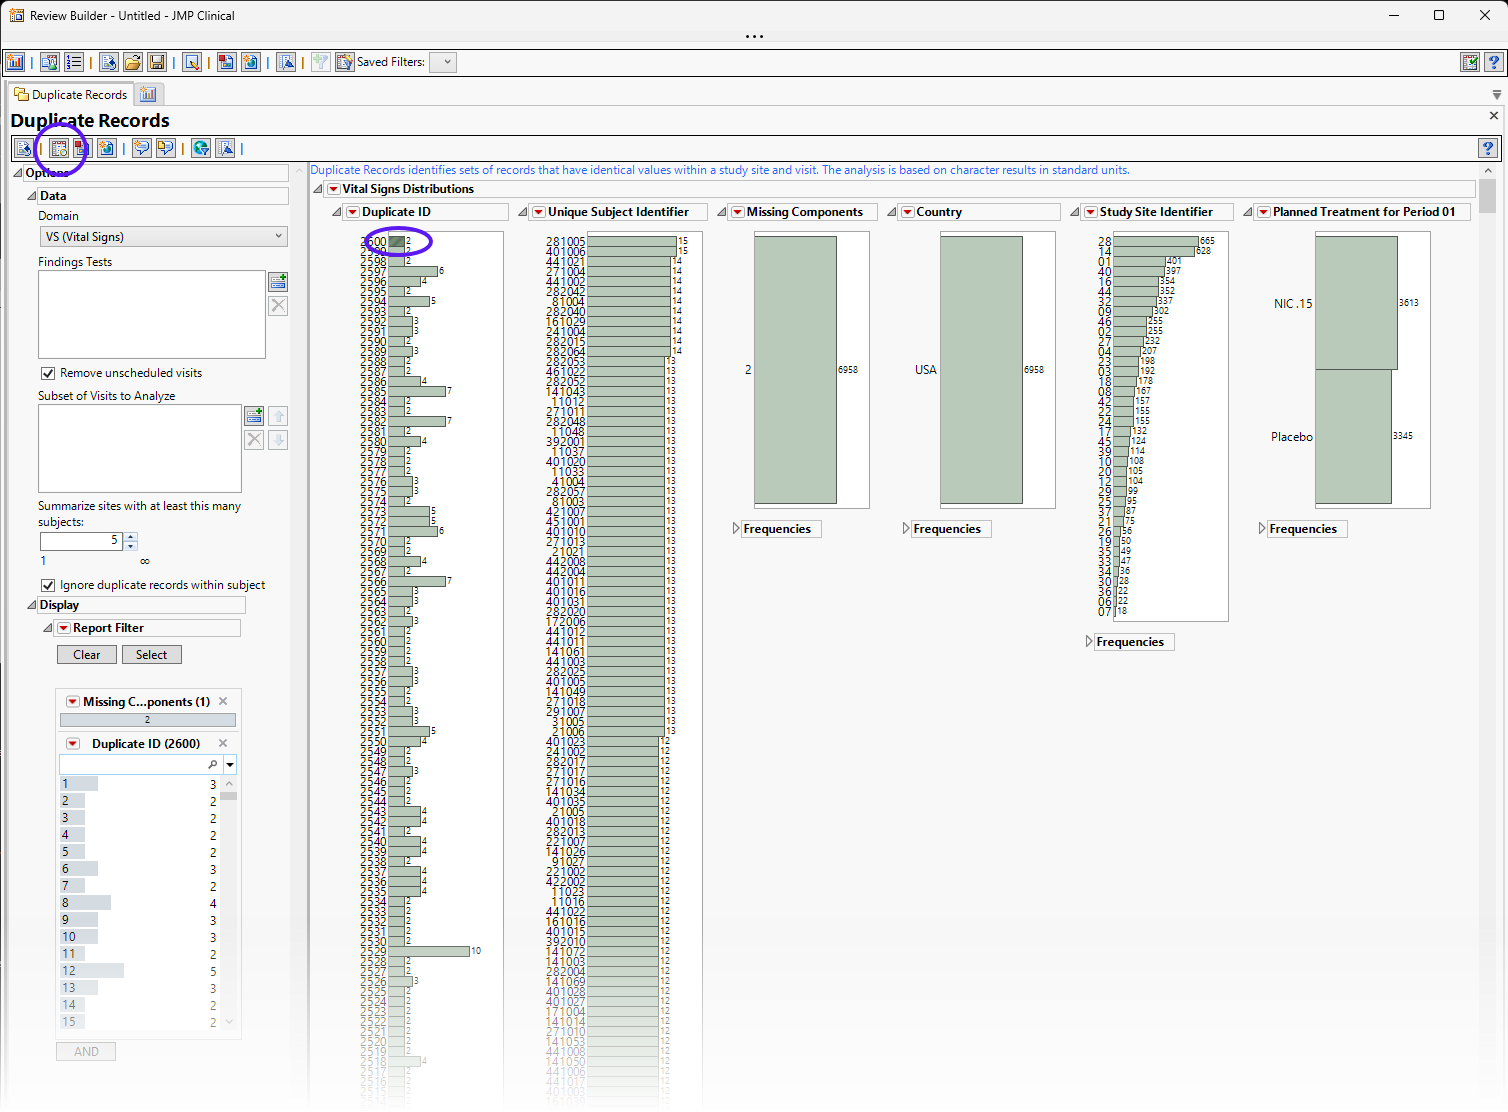Switch to the Duplicate Records tab
The image size is (1508, 1112).
(71, 94)
